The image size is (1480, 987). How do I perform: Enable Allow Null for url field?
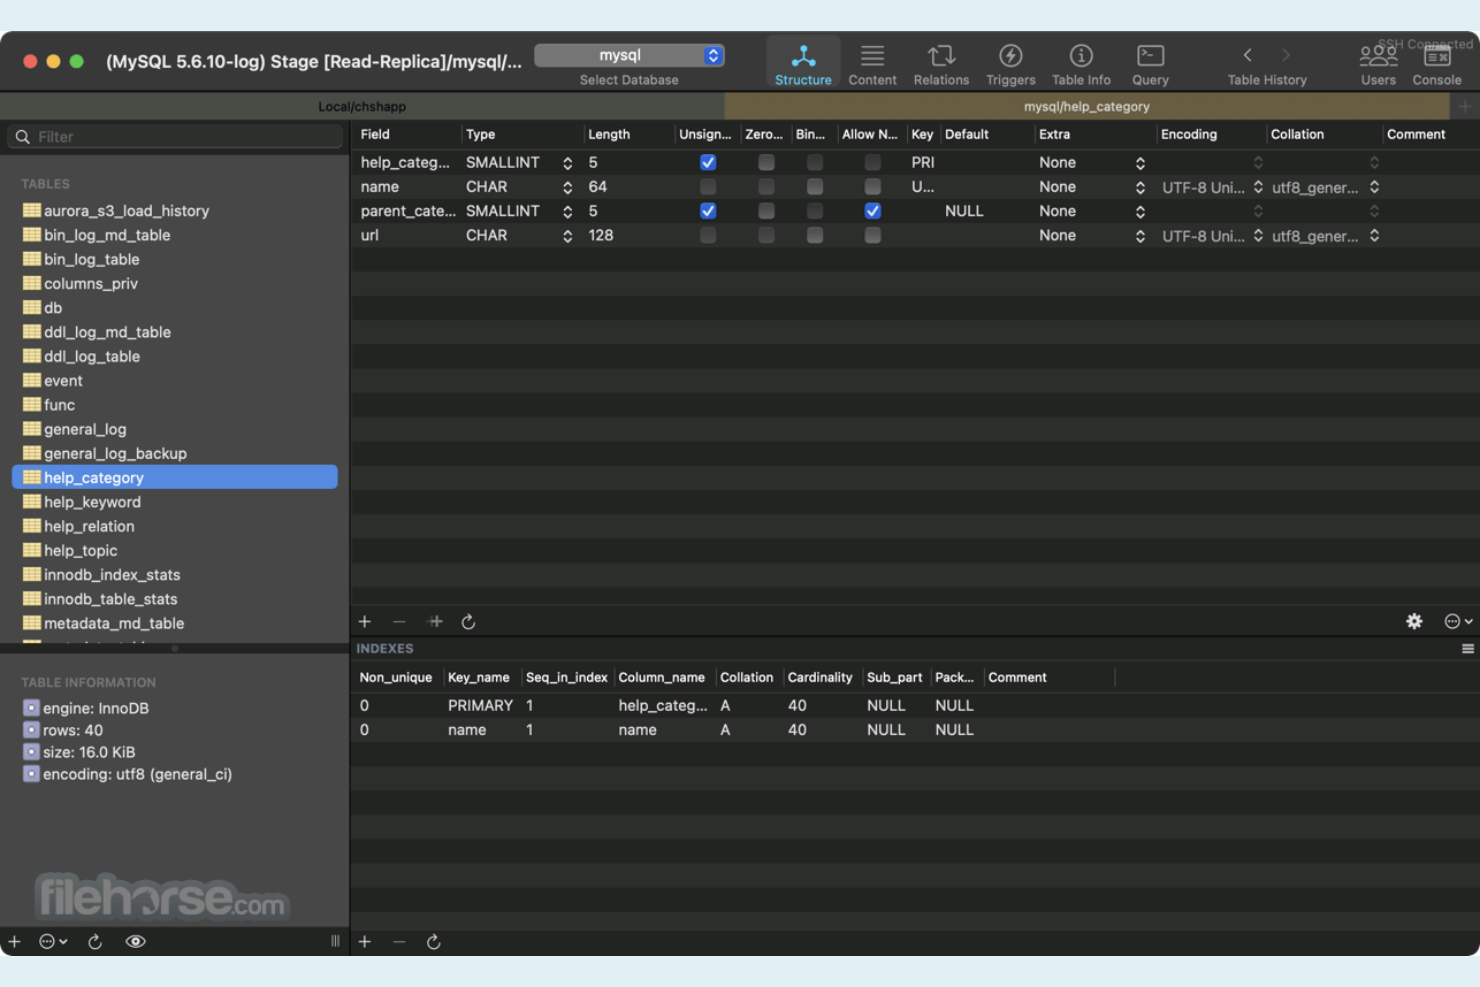pyautogui.click(x=873, y=235)
